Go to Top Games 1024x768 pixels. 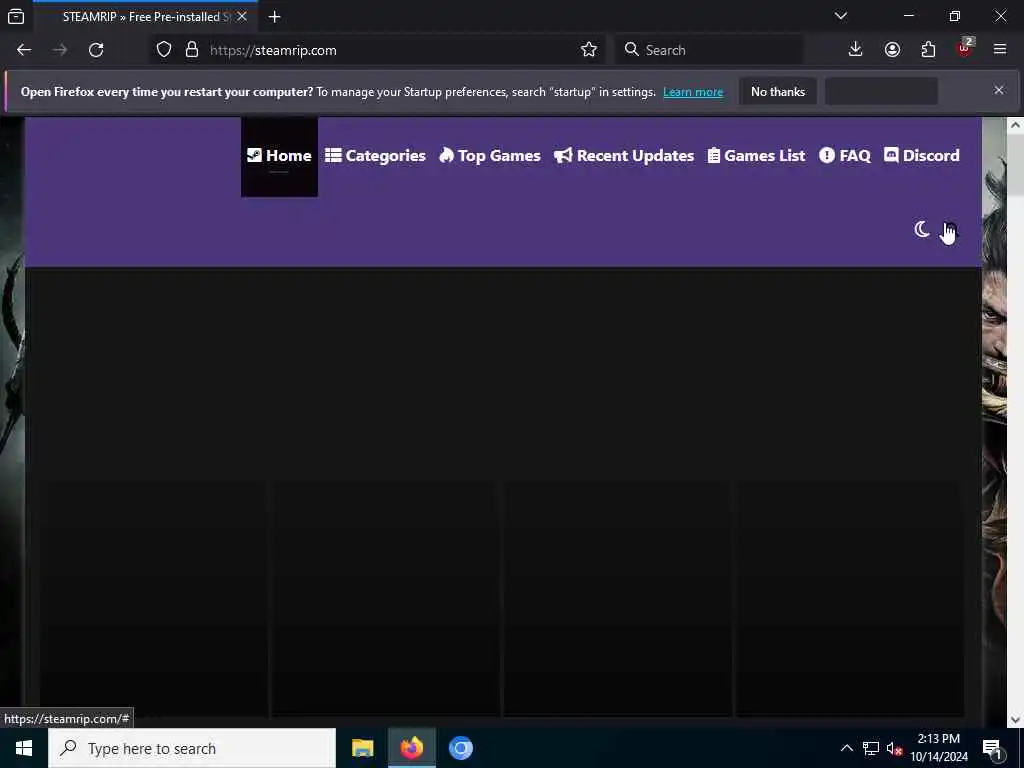click(x=490, y=156)
